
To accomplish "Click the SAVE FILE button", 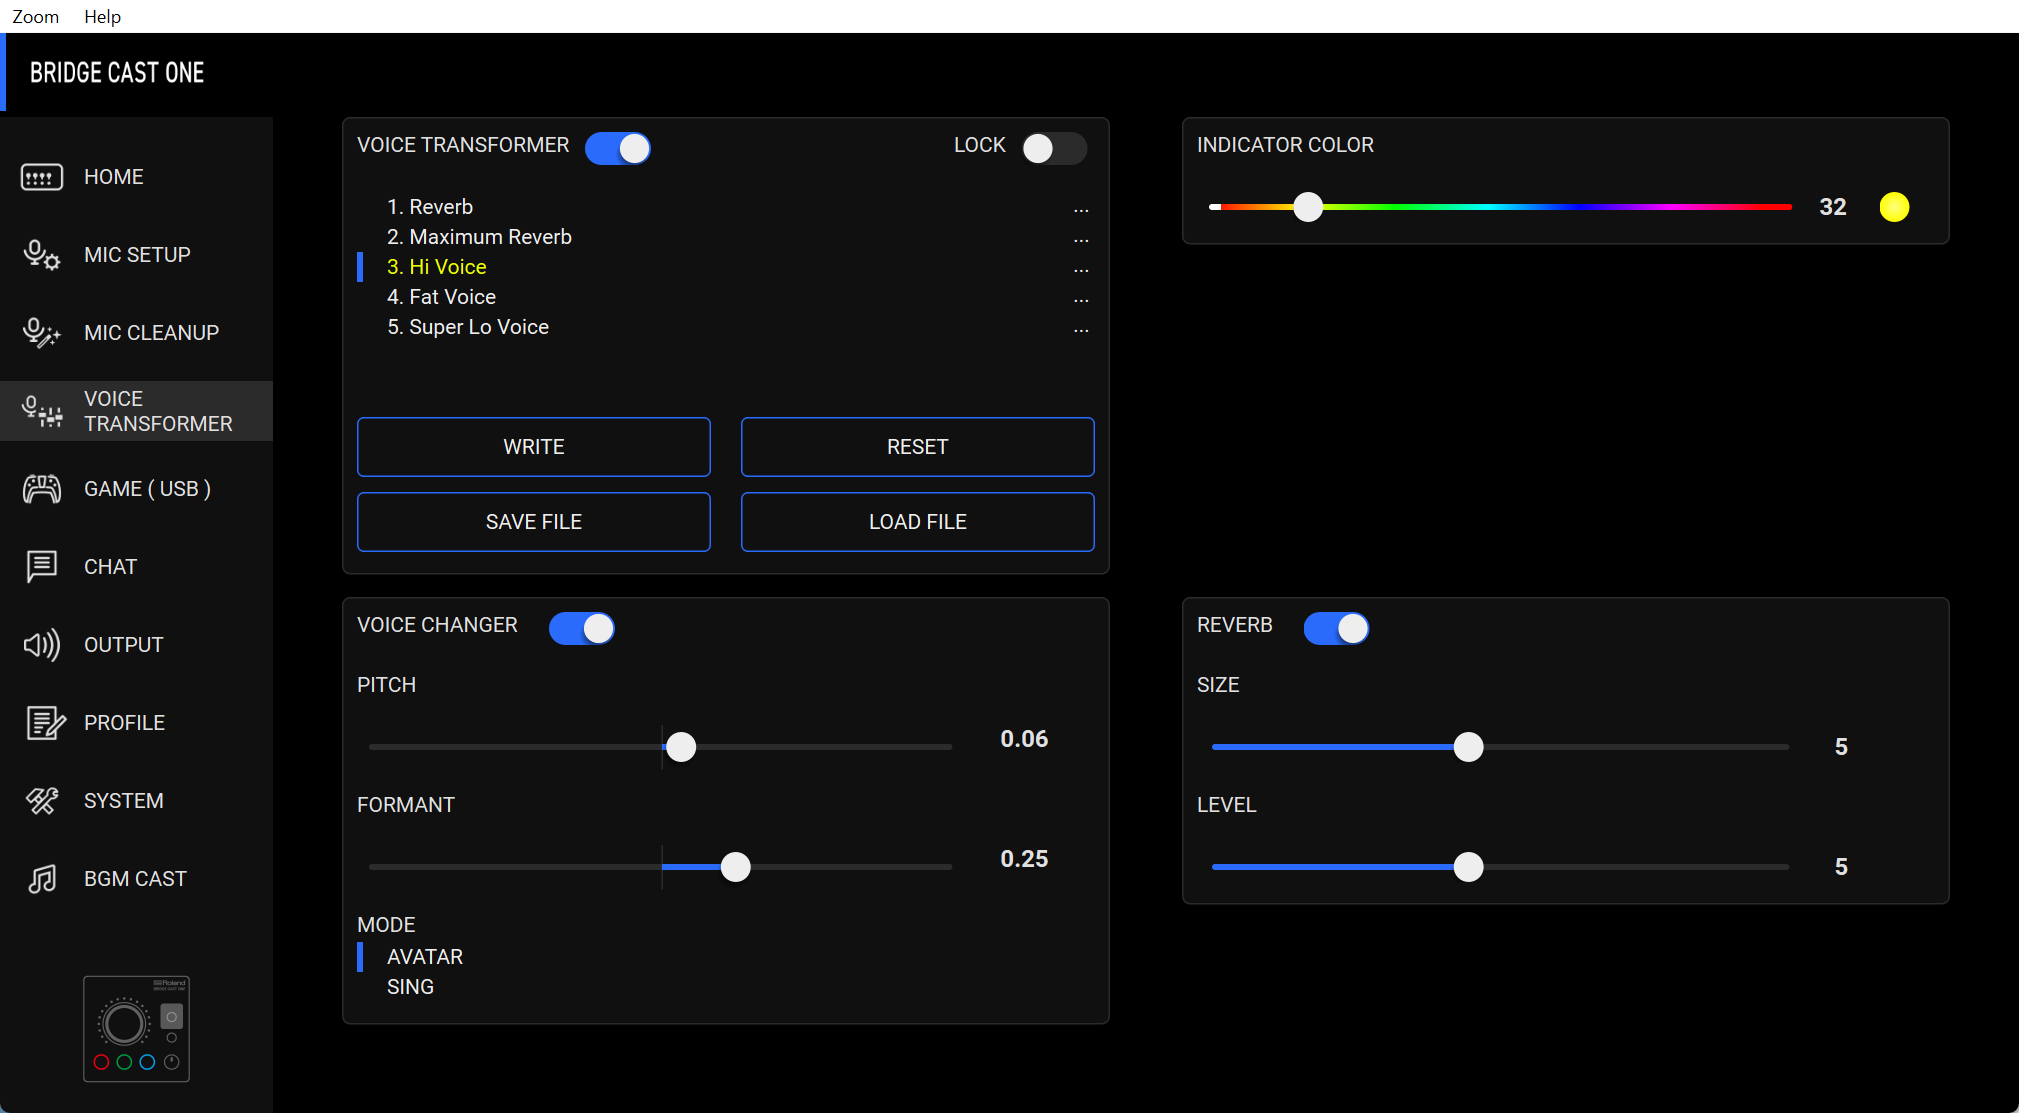I will pos(534,522).
